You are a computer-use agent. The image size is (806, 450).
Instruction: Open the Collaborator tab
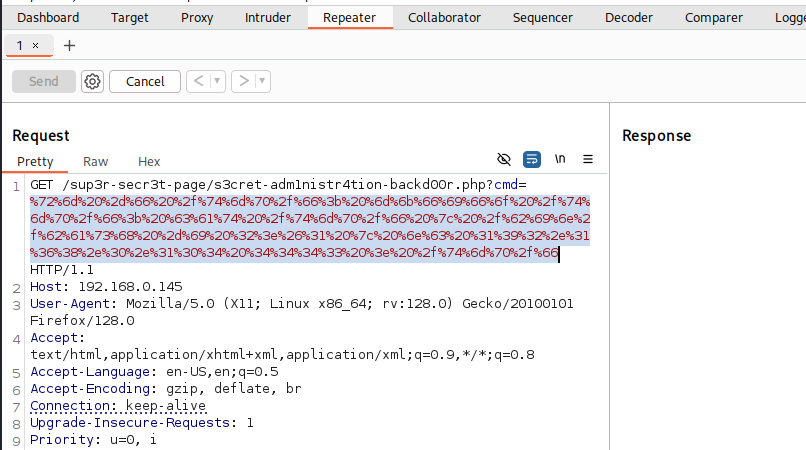pyautogui.click(x=445, y=17)
